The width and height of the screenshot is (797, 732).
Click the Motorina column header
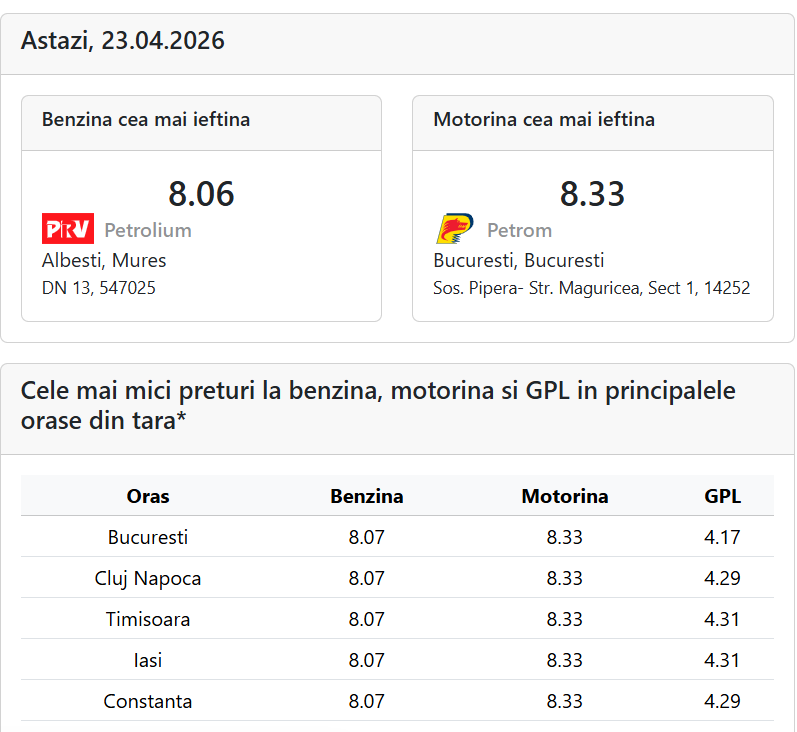pyautogui.click(x=565, y=496)
